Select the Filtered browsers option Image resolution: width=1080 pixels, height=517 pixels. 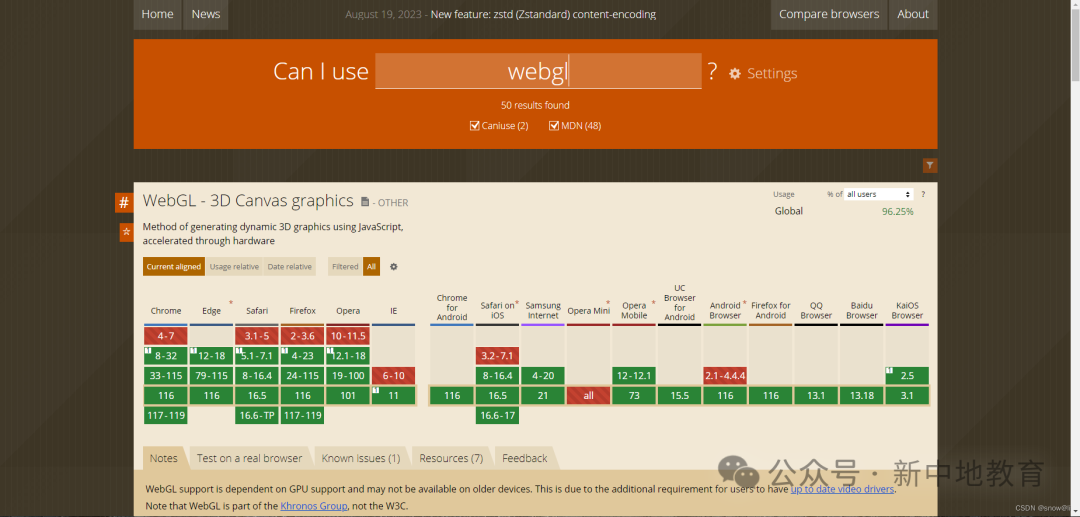tap(345, 266)
